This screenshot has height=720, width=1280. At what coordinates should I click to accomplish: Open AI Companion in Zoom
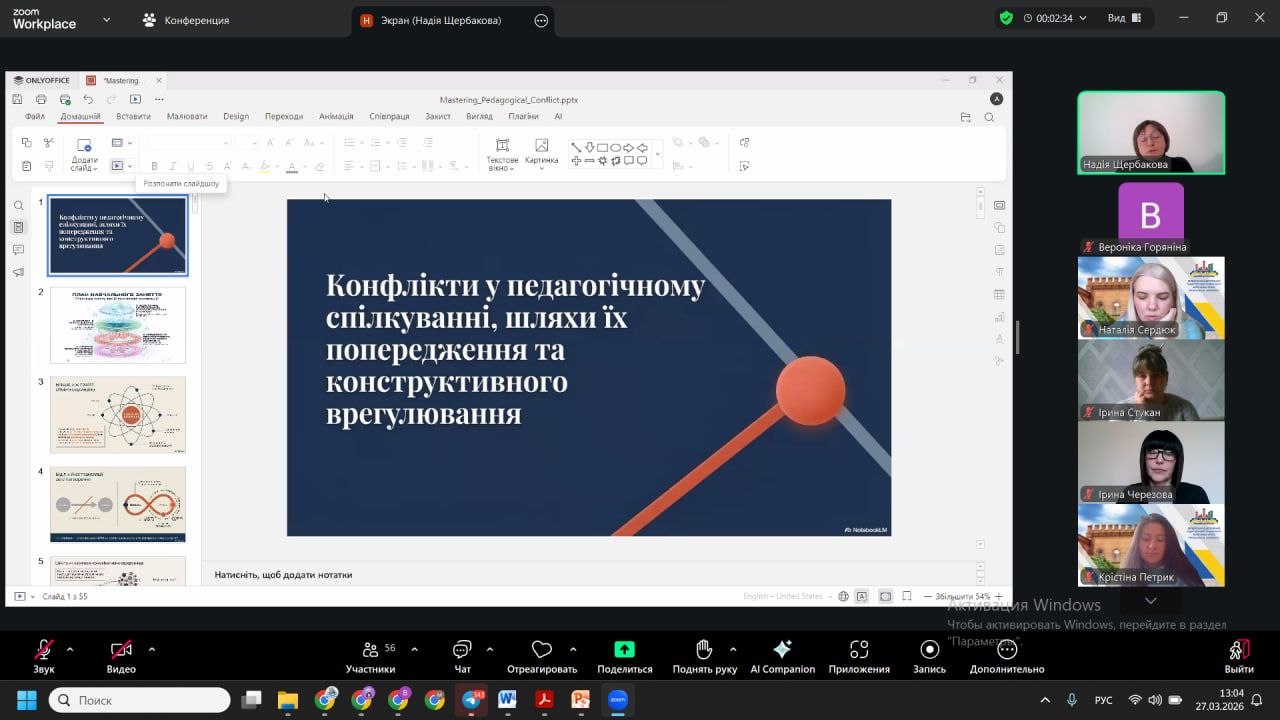tap(782, 656)
